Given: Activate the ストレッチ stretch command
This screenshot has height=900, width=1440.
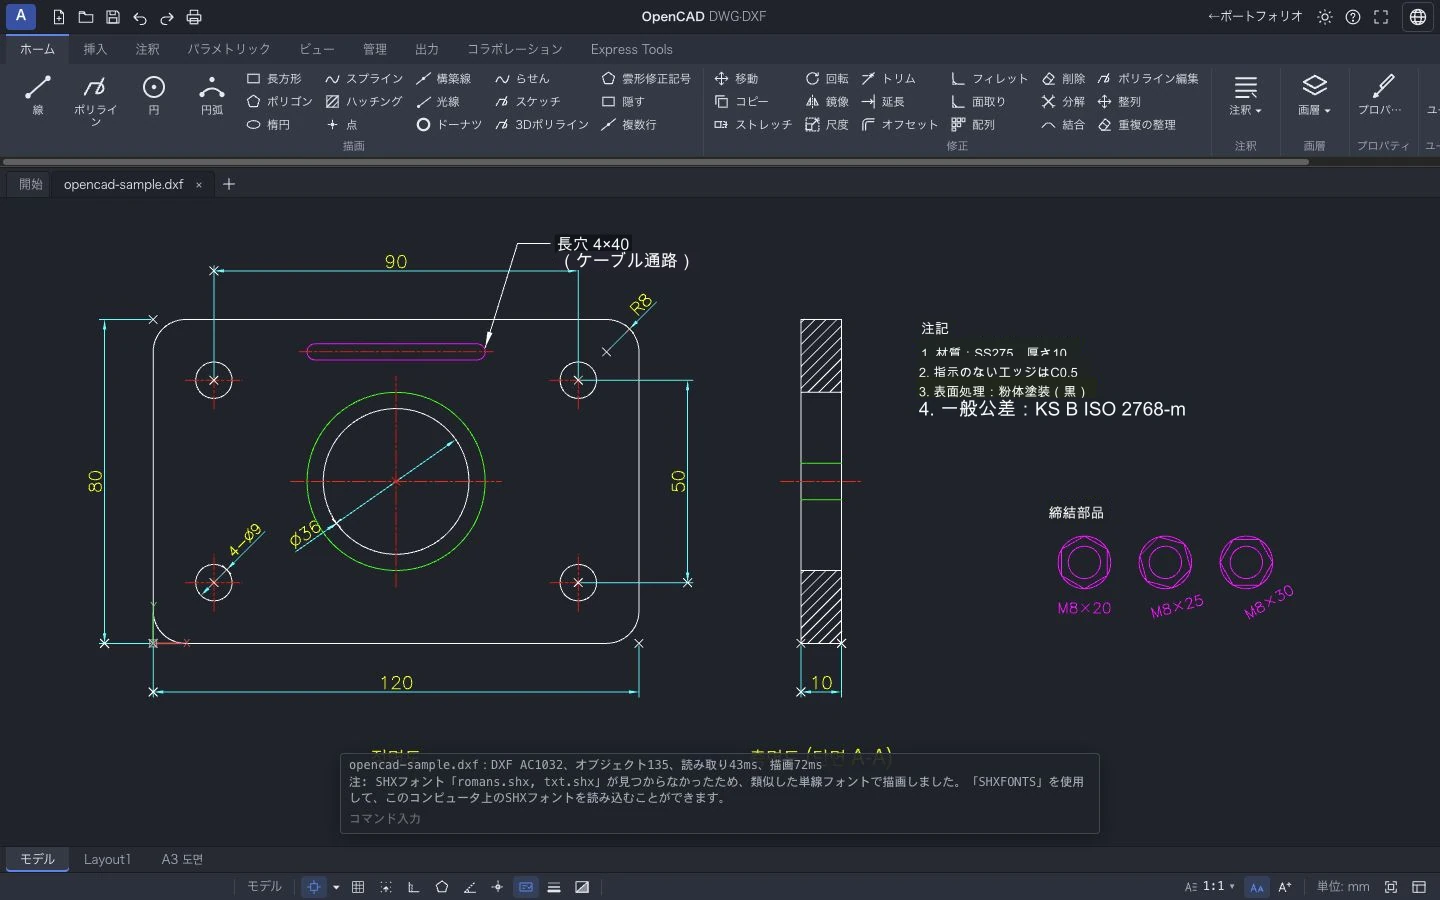Looking at the screenshot, I should 753,125.
